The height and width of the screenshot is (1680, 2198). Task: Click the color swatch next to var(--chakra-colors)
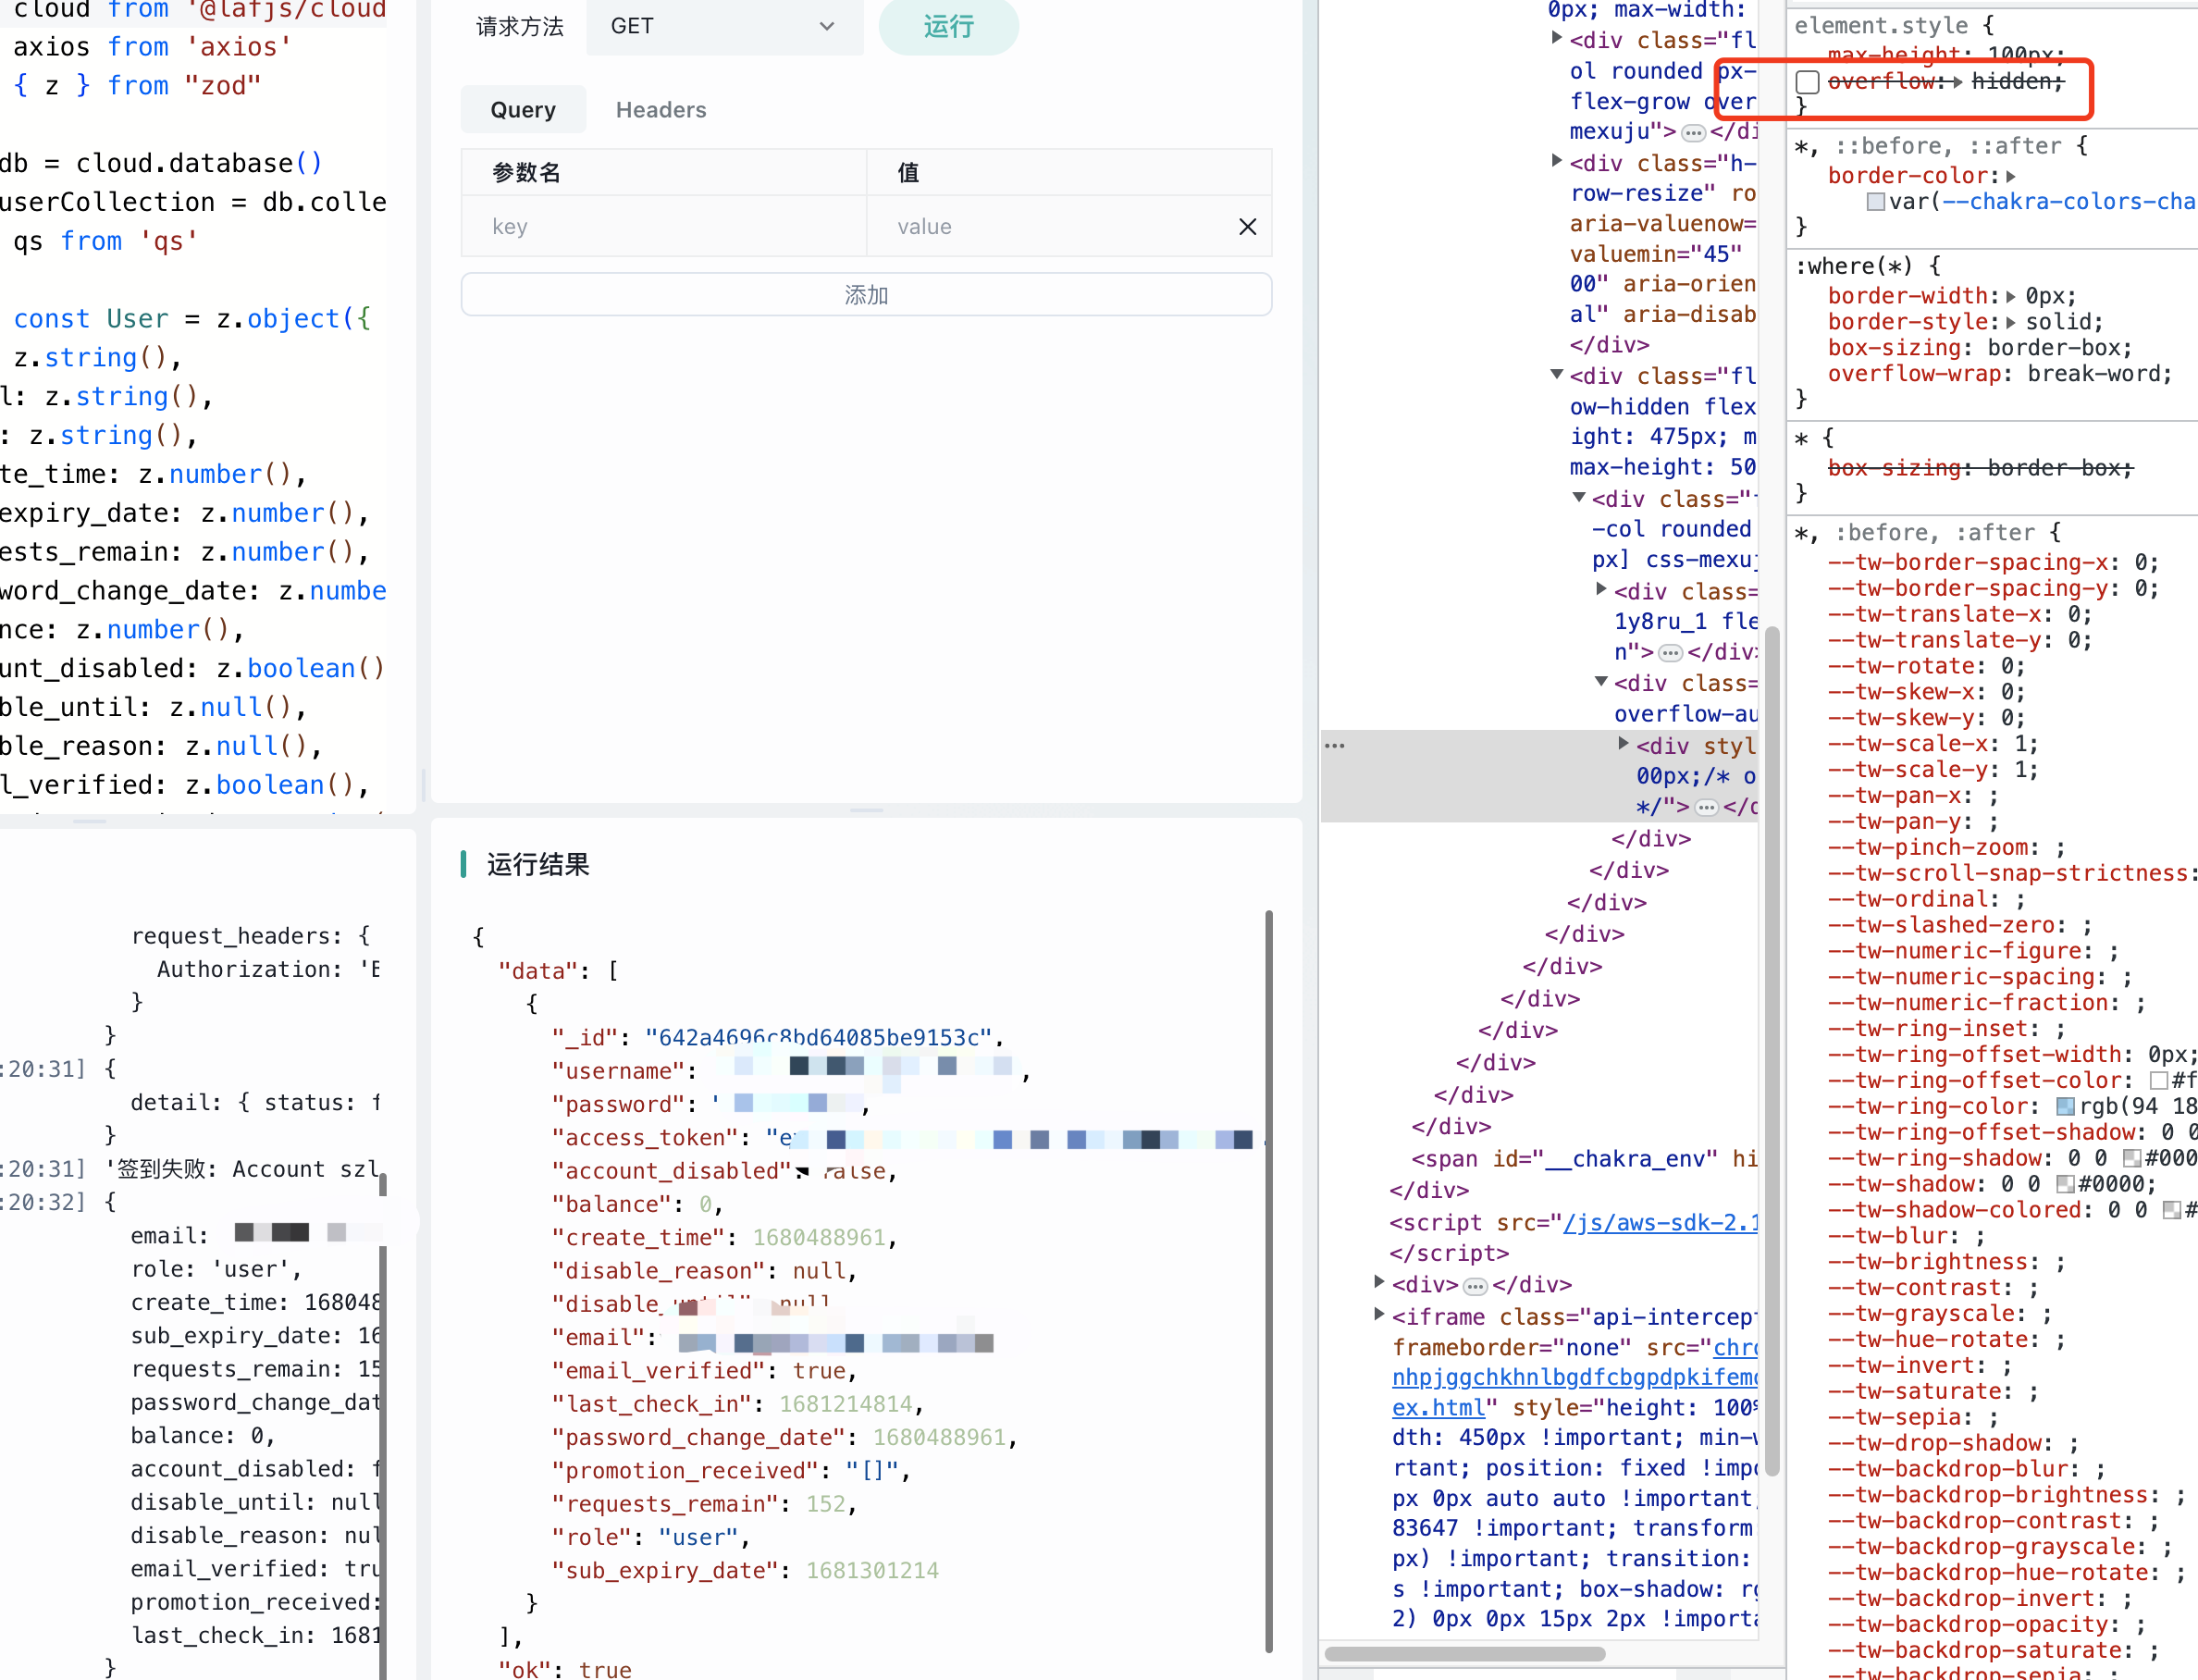click(1877, 201)
